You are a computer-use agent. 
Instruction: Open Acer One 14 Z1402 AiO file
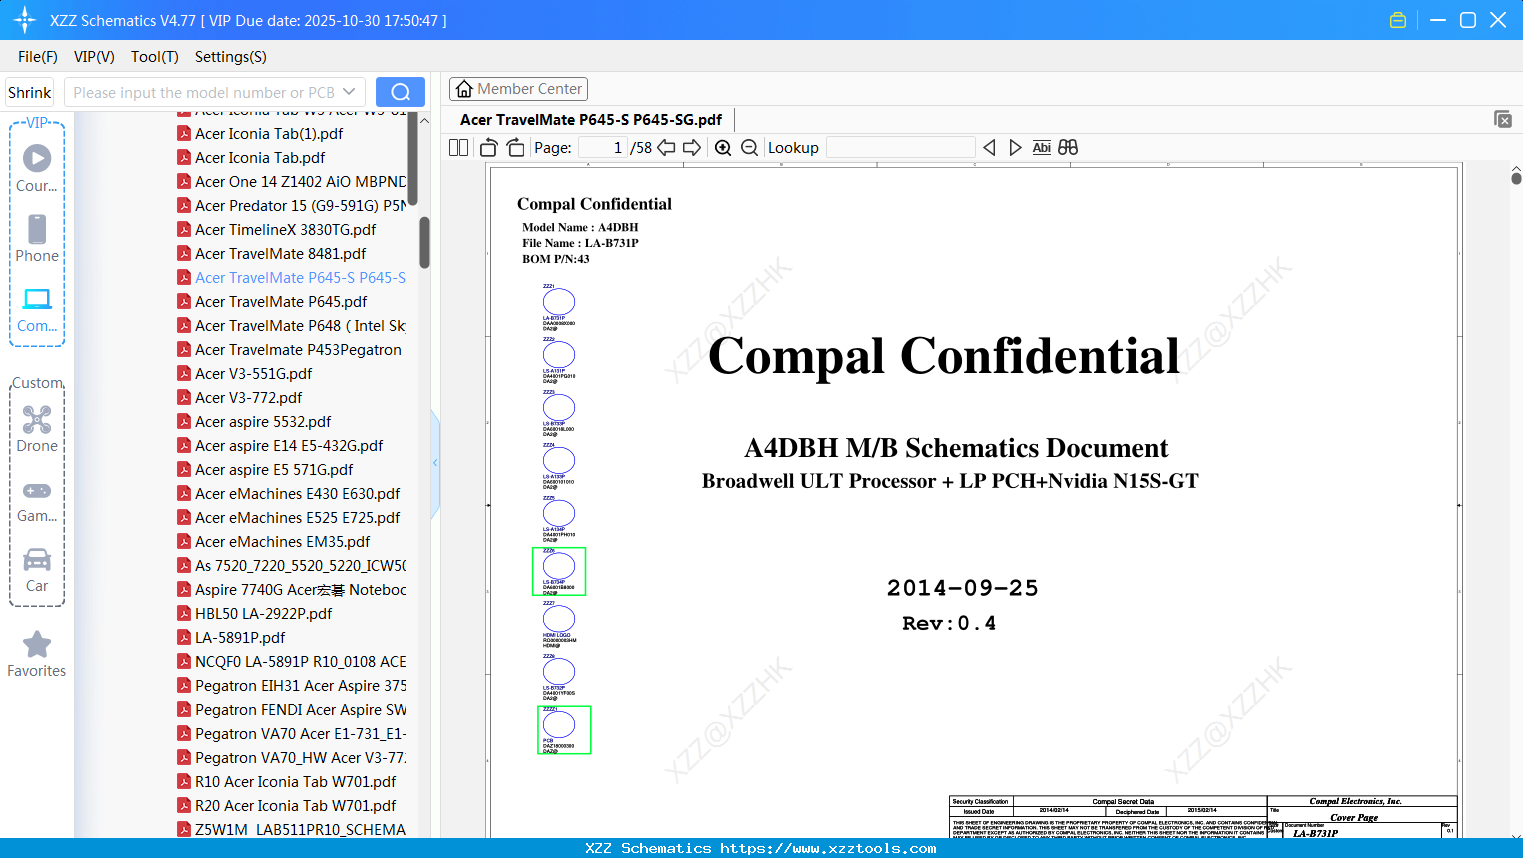click(x=301, y=181)
